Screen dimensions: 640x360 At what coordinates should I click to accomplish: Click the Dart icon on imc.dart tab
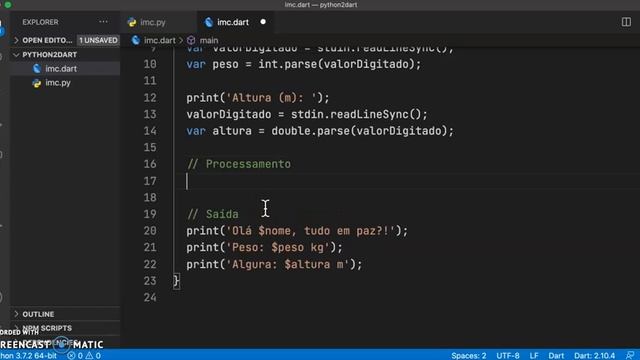click(209, 22)
